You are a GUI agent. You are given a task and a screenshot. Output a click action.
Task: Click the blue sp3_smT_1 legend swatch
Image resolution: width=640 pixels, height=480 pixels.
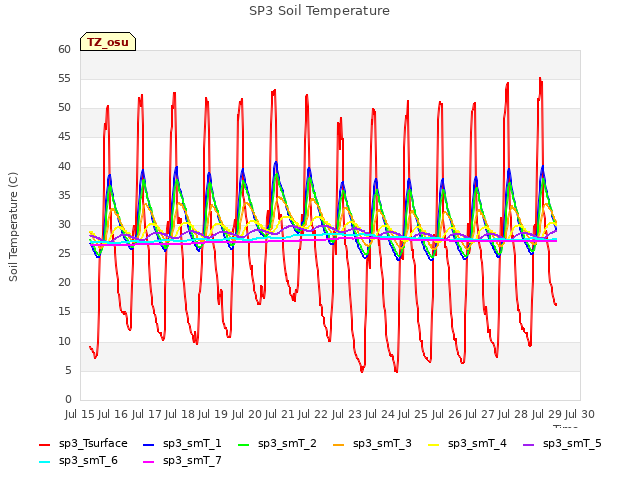[149, 444]
